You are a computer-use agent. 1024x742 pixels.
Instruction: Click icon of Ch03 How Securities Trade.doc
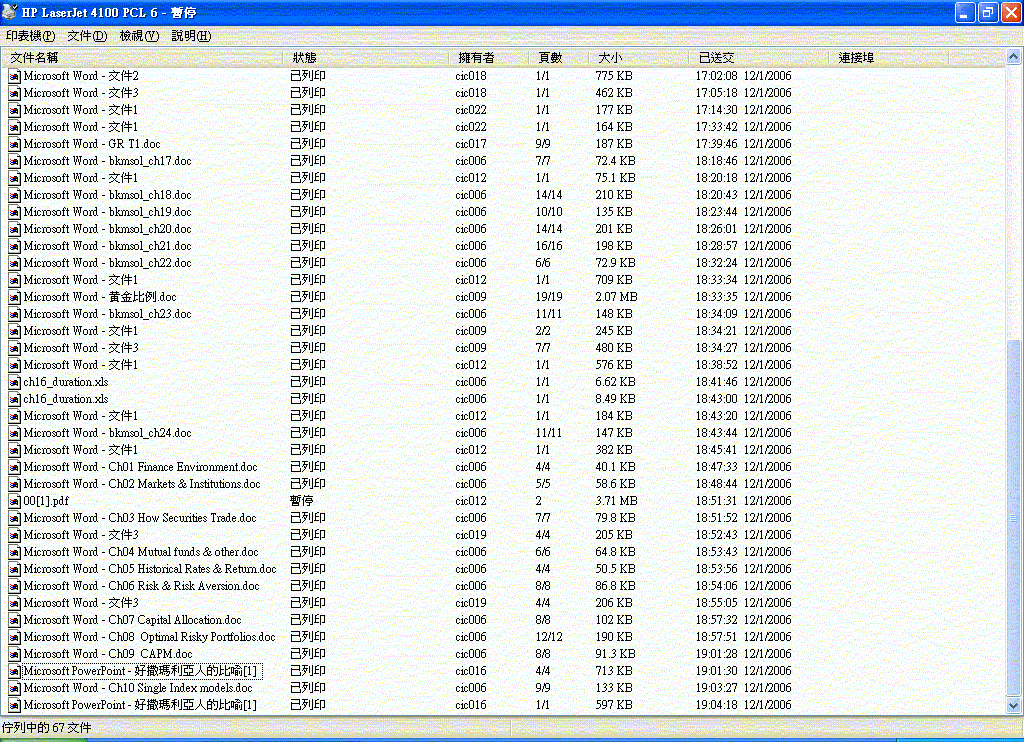[x=14, y=518]
